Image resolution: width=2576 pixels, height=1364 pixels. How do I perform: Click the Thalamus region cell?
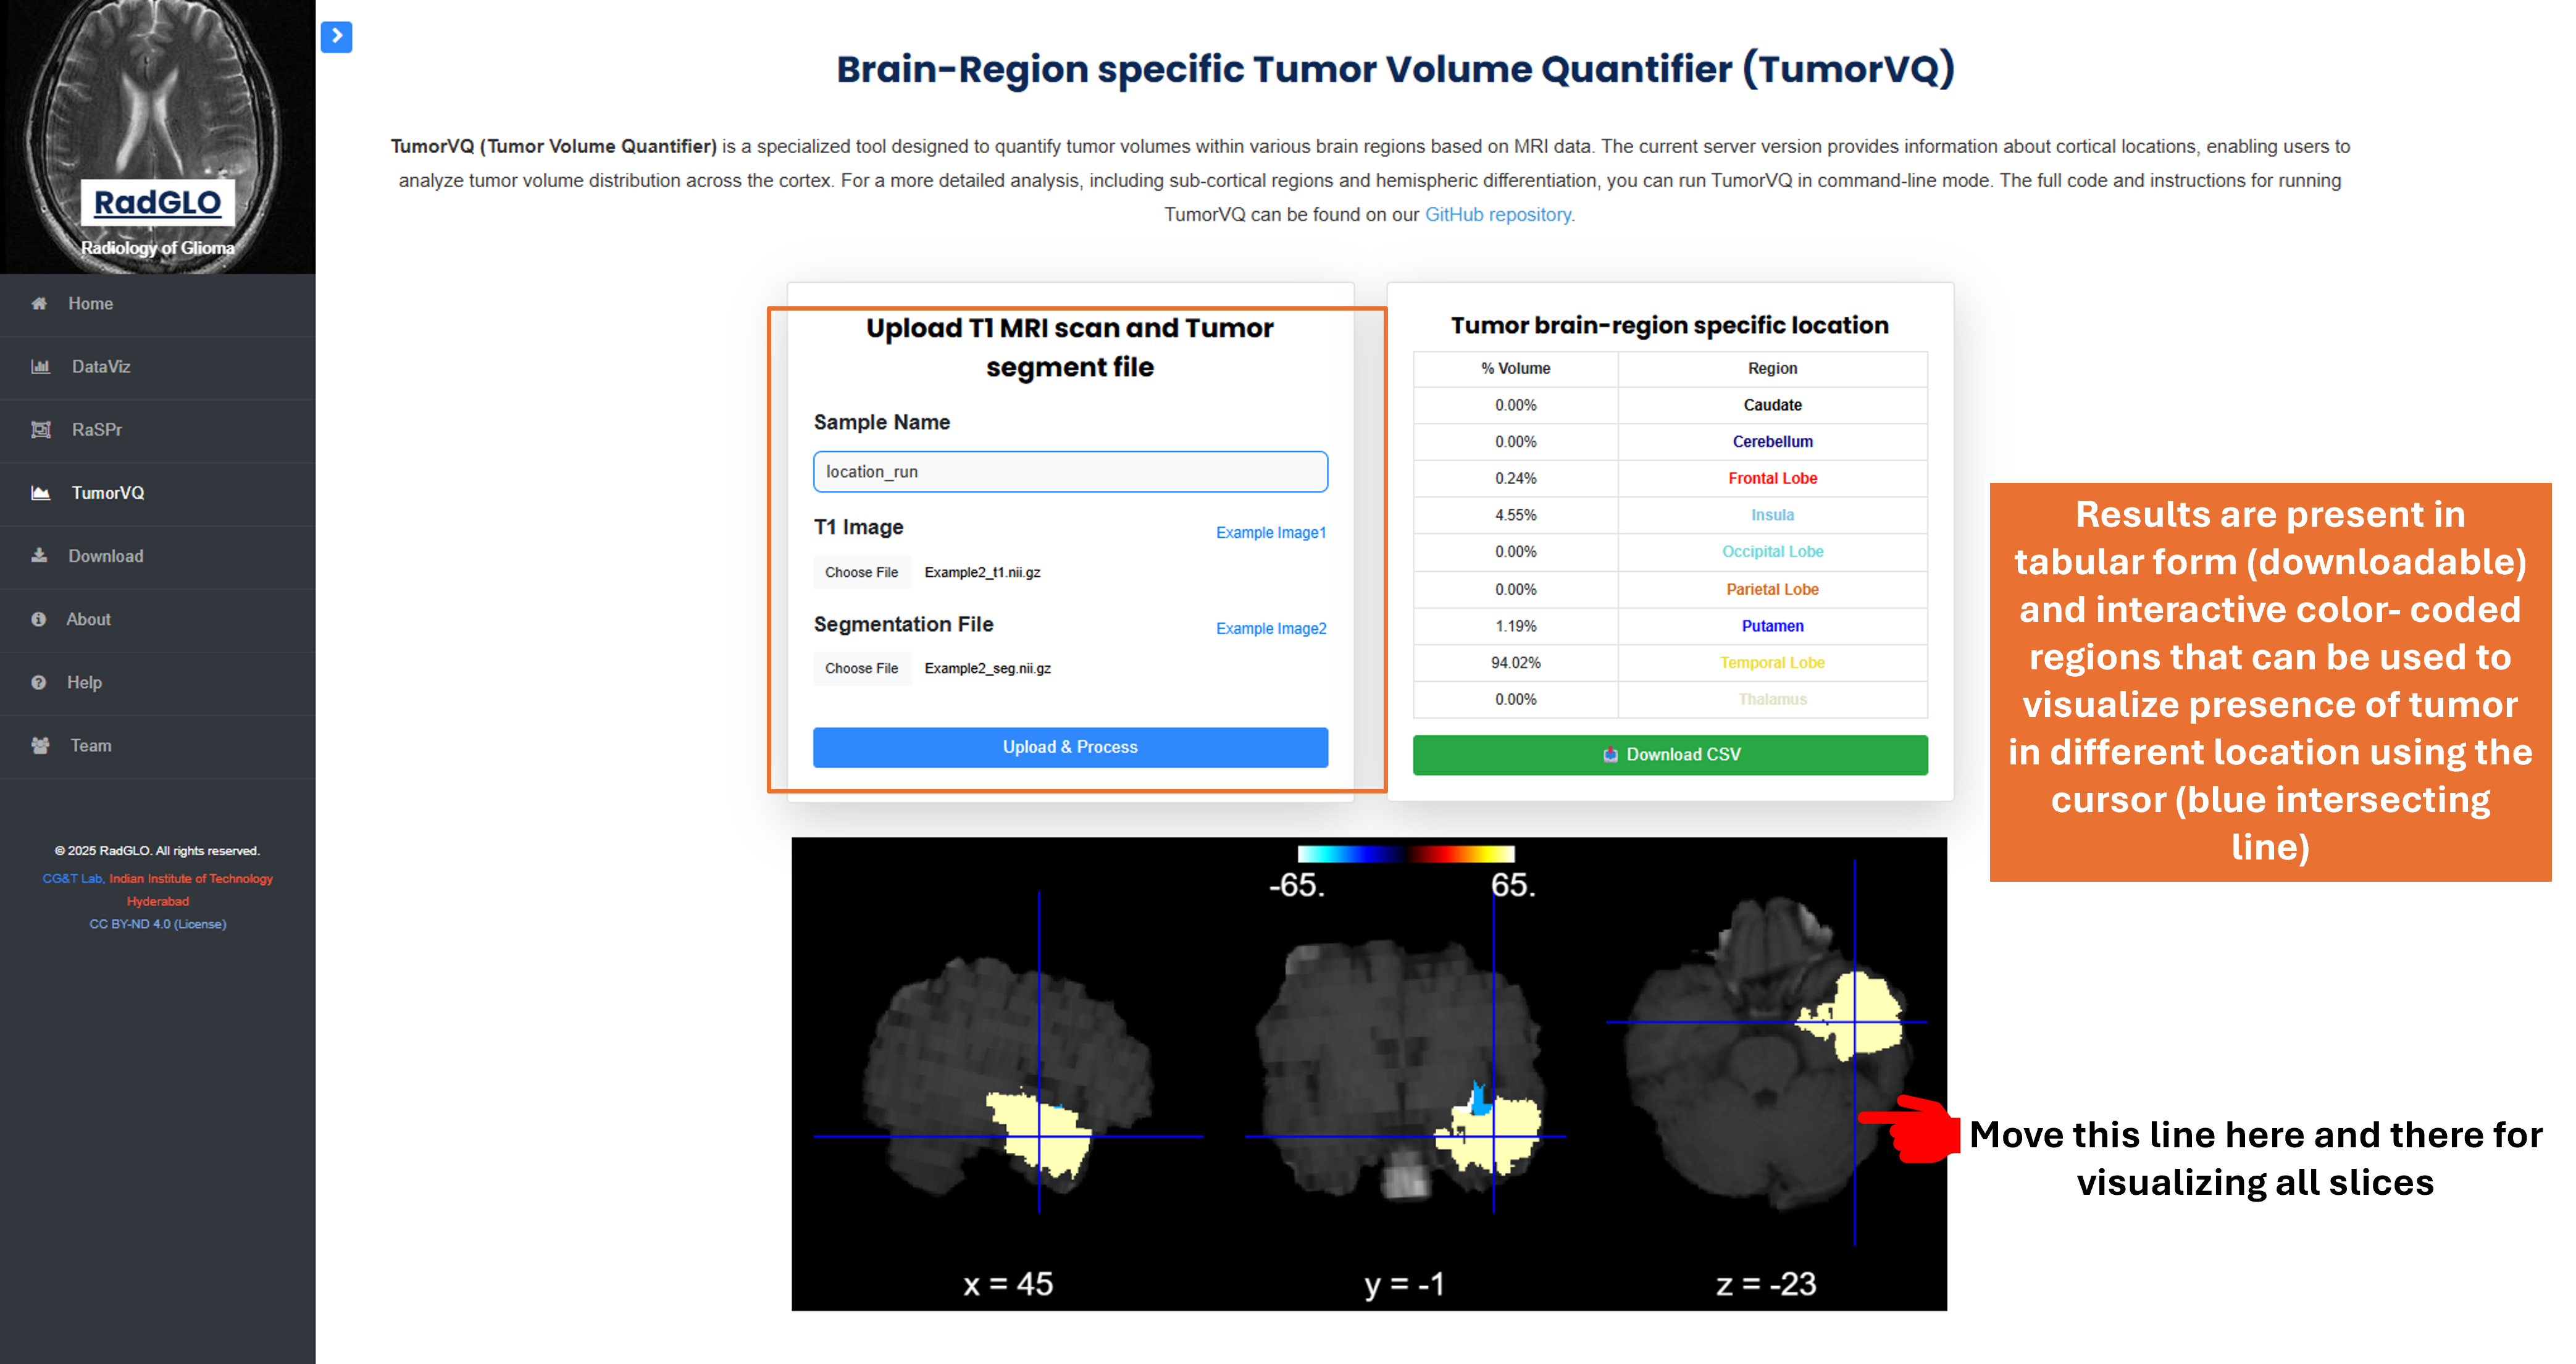[x=1772, y=699]
